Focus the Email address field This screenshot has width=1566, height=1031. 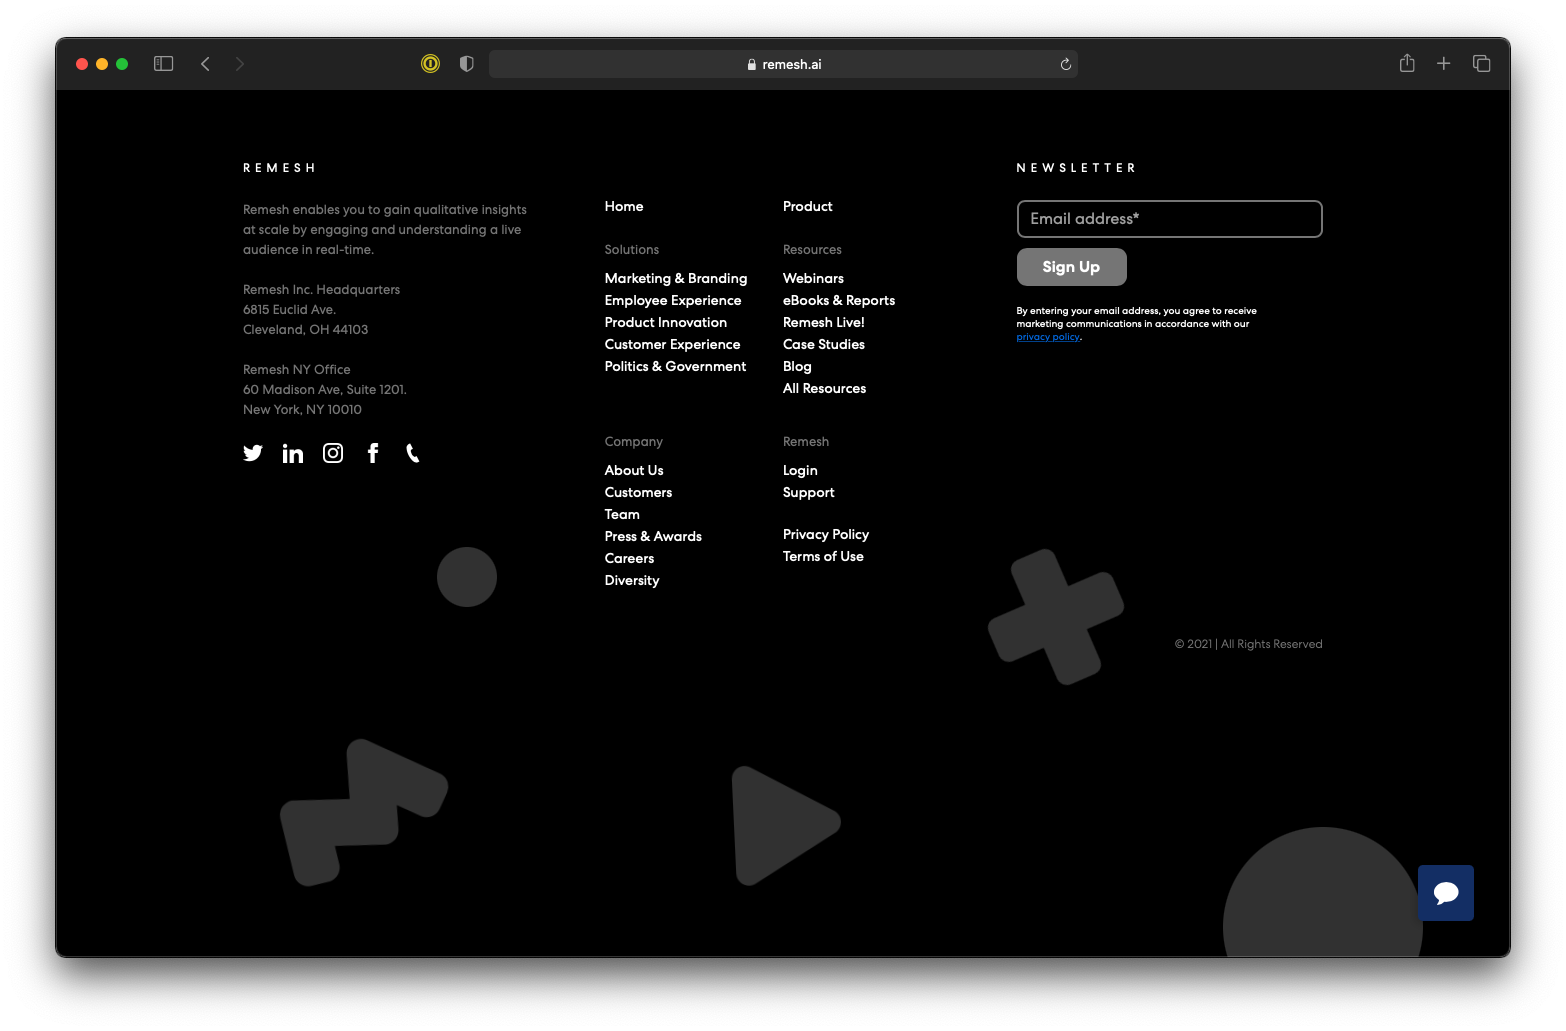click(1170, 219)
